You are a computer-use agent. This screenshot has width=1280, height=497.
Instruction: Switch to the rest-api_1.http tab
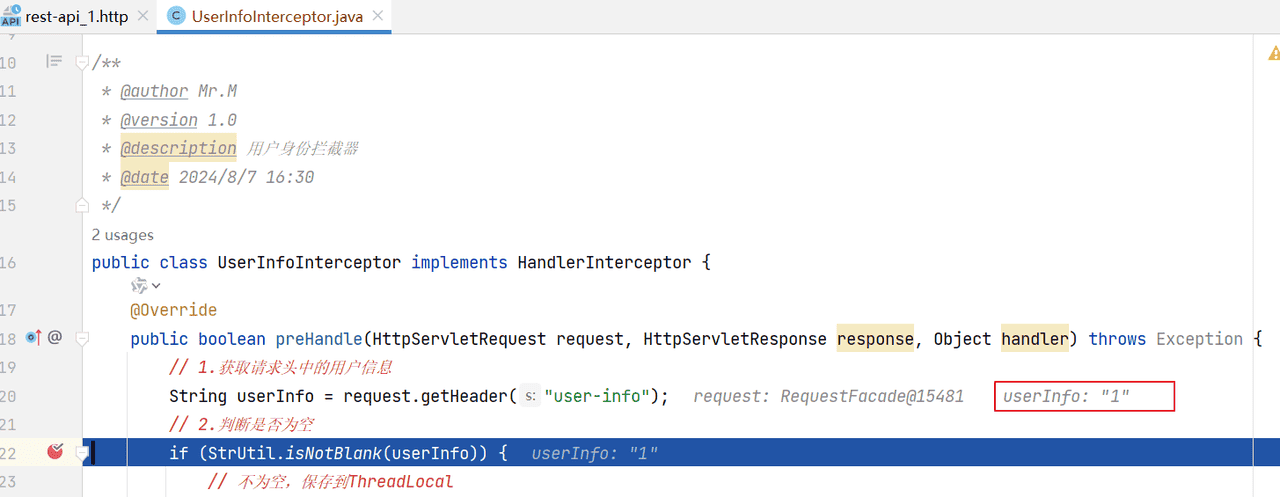pos(80,17)
